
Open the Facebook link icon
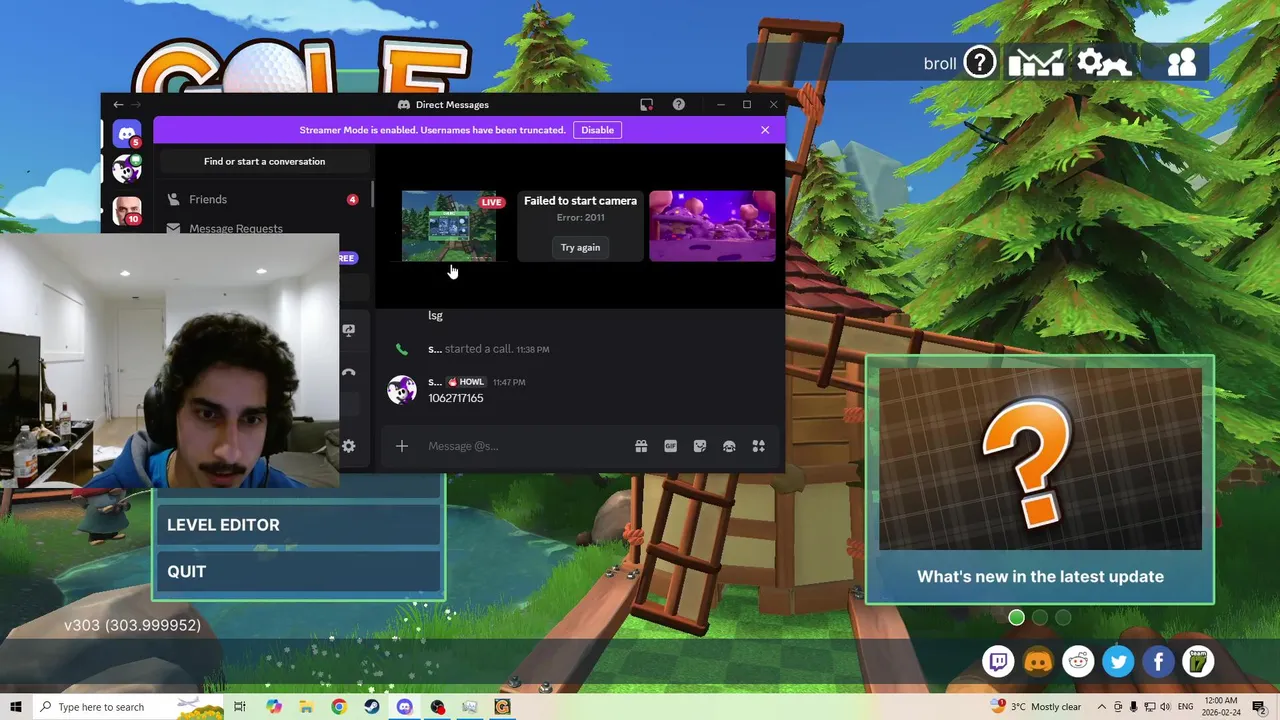(1158, 661)
